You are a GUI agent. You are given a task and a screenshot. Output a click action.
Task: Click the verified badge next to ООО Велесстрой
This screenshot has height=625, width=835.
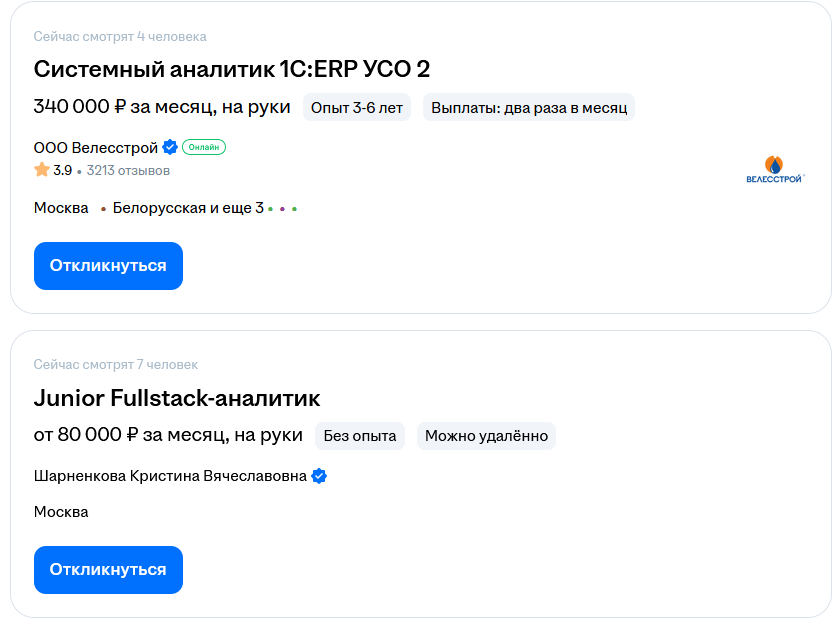(171, 145)
